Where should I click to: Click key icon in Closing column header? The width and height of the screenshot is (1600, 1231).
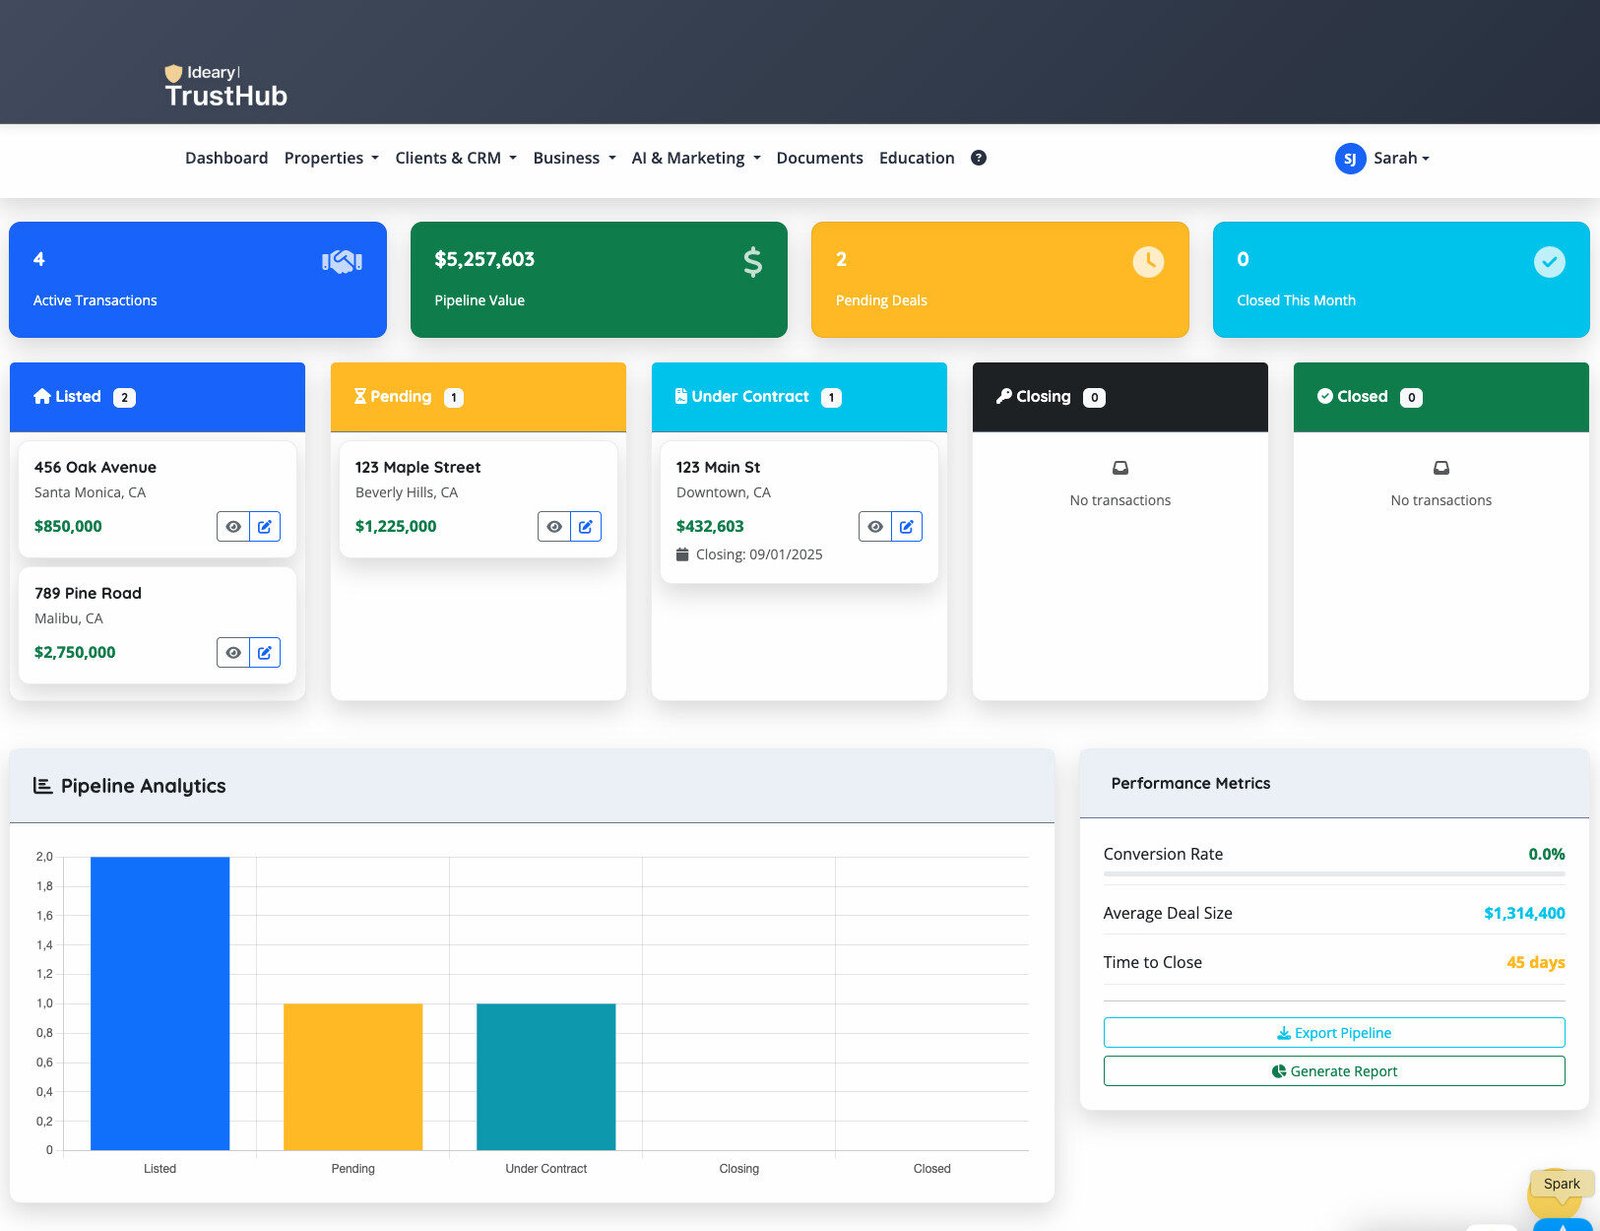coord(1004,396)
